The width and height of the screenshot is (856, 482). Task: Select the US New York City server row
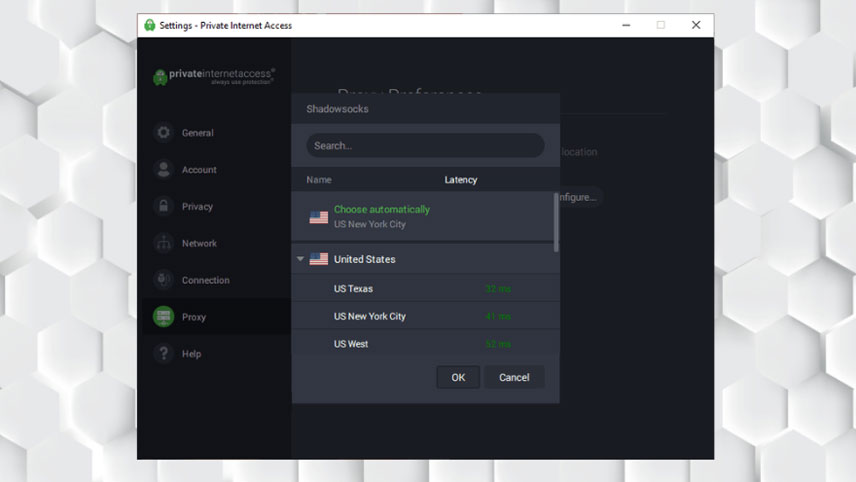pos(426,316)
